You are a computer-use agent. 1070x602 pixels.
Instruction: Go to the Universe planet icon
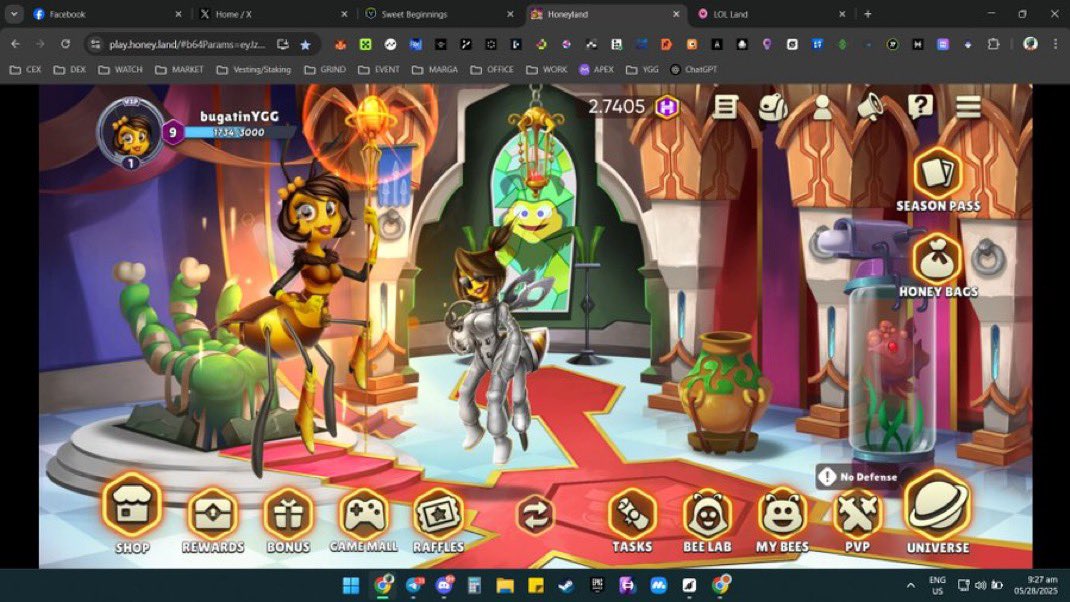(938, 512)
